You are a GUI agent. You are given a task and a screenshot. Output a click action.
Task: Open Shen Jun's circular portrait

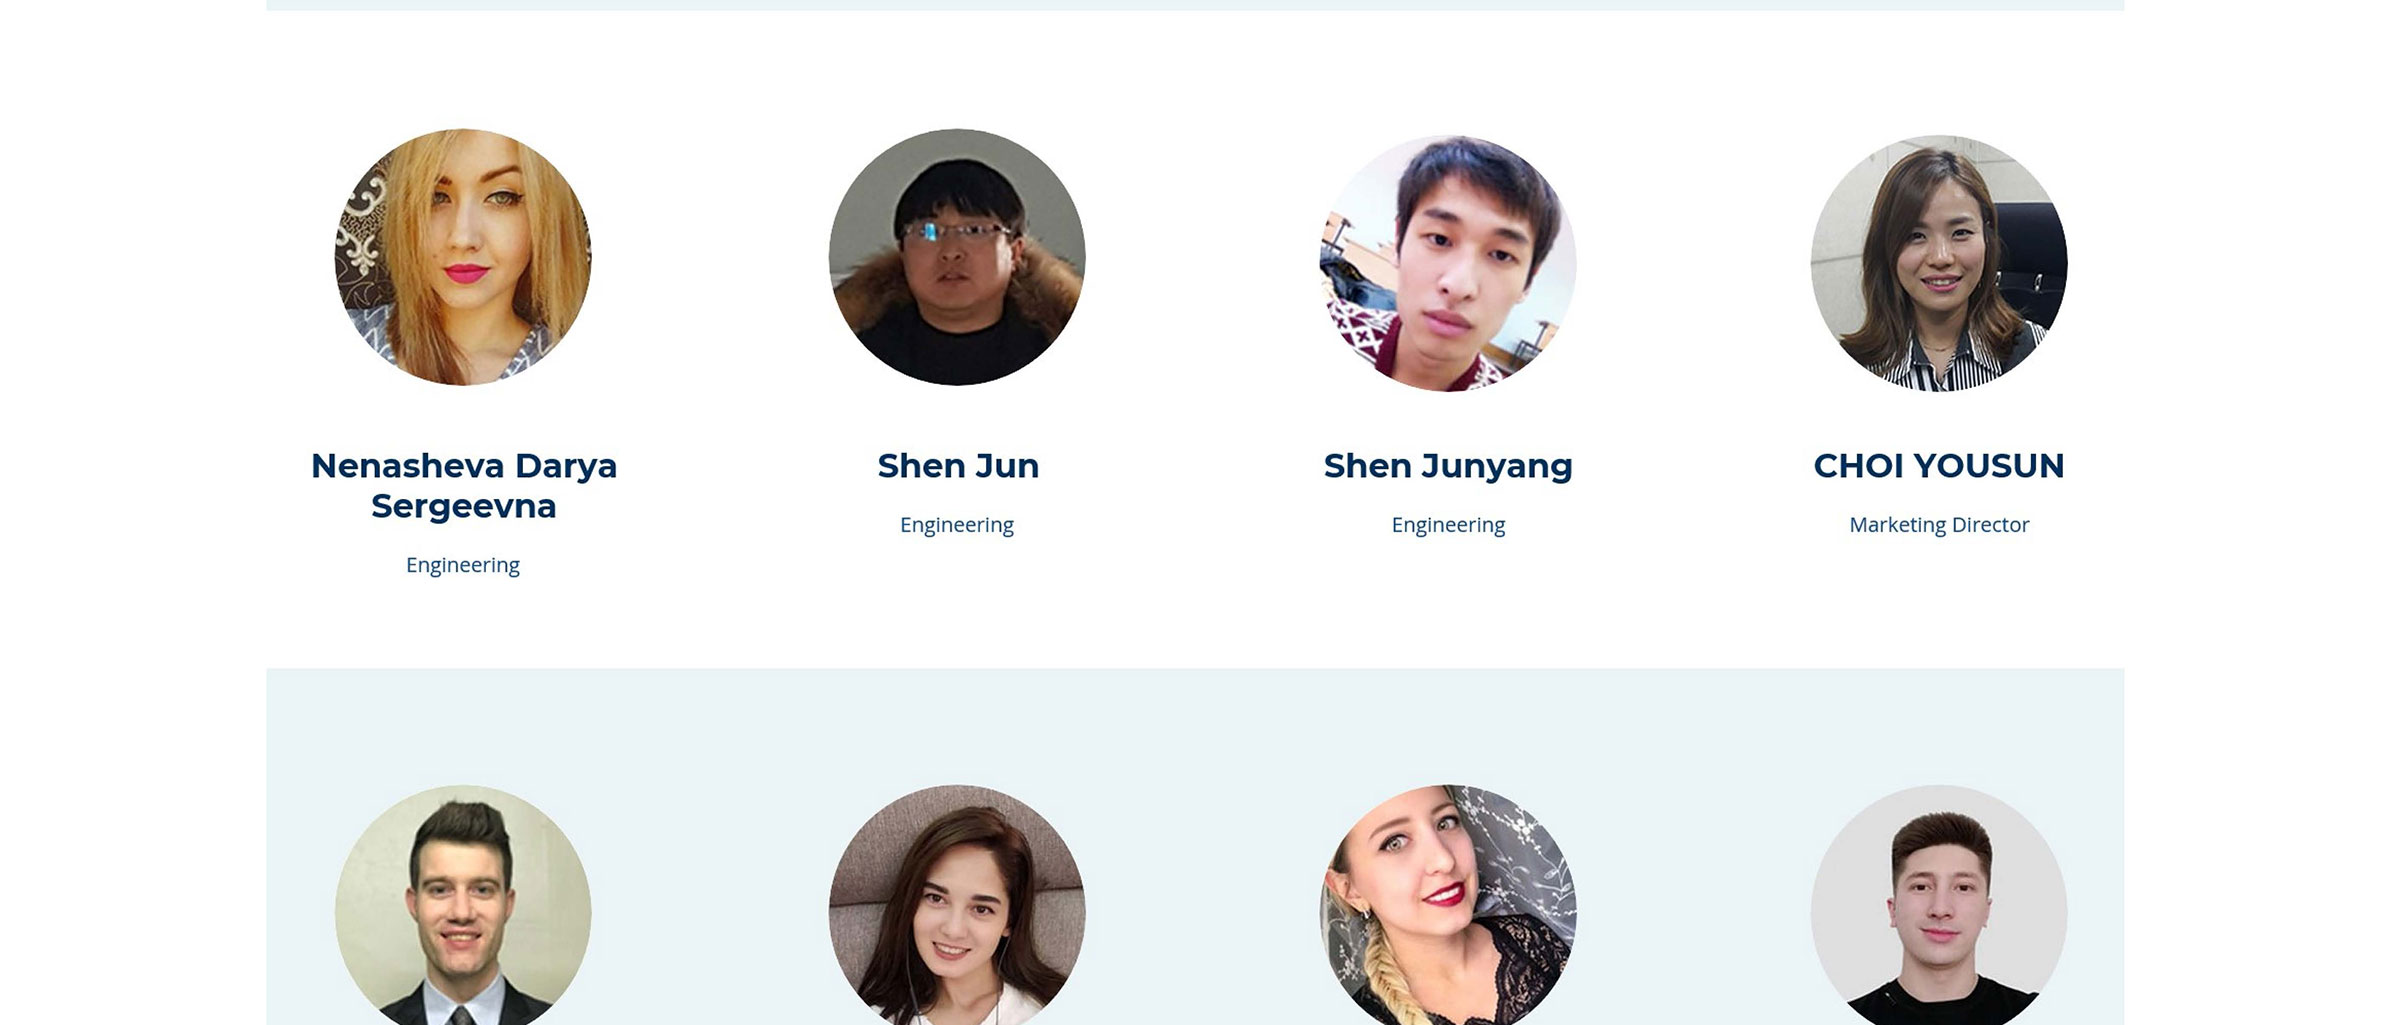pos(957,257)
